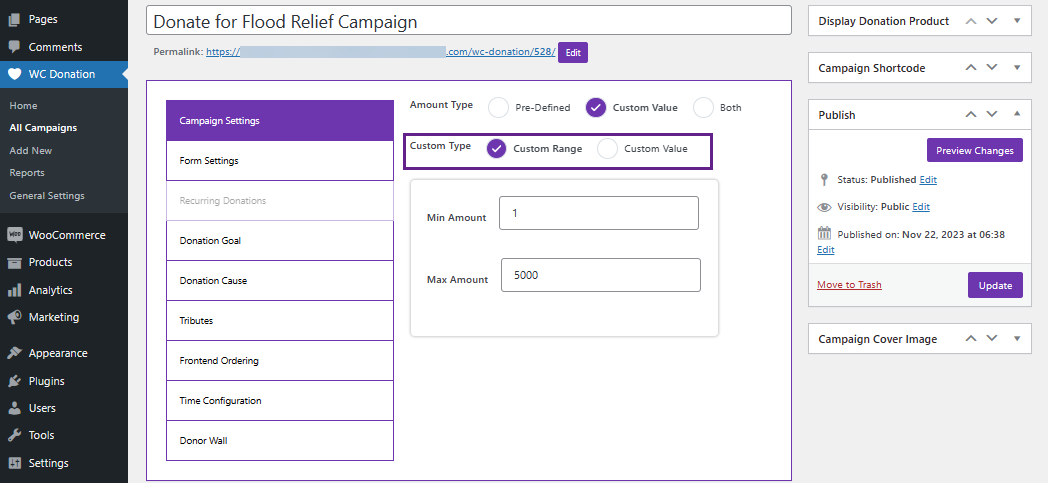1048x483 pixels.
Task: Select Both amount type option
Action: click(x=703, y=108)
